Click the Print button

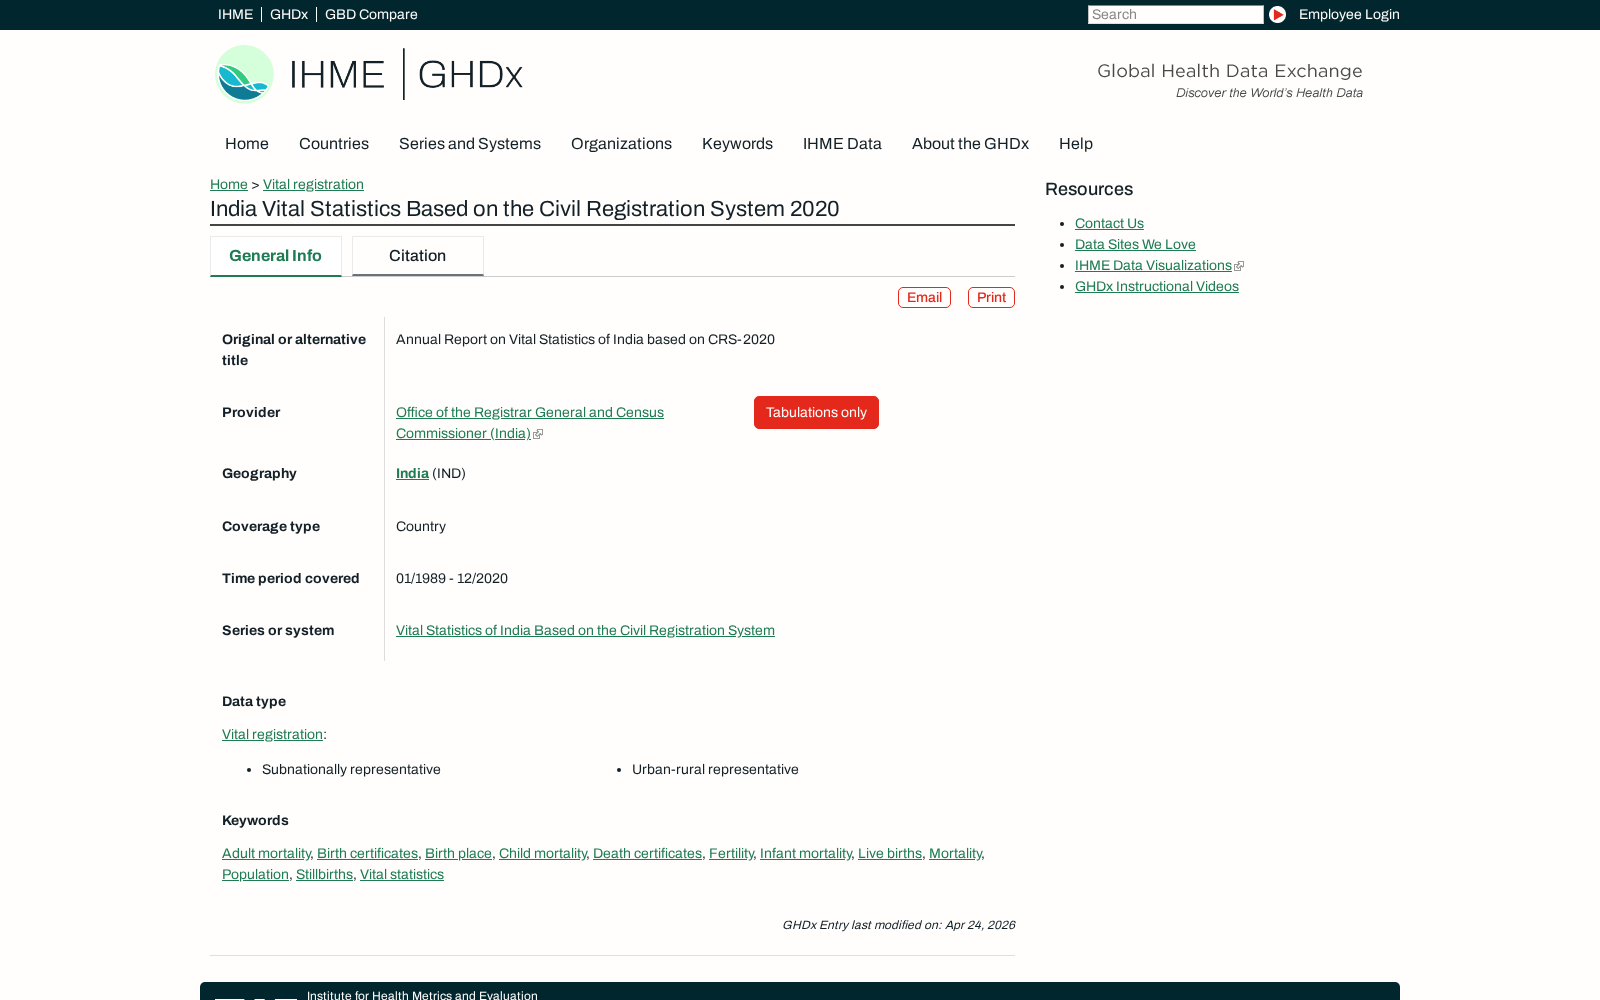[991, 297]
